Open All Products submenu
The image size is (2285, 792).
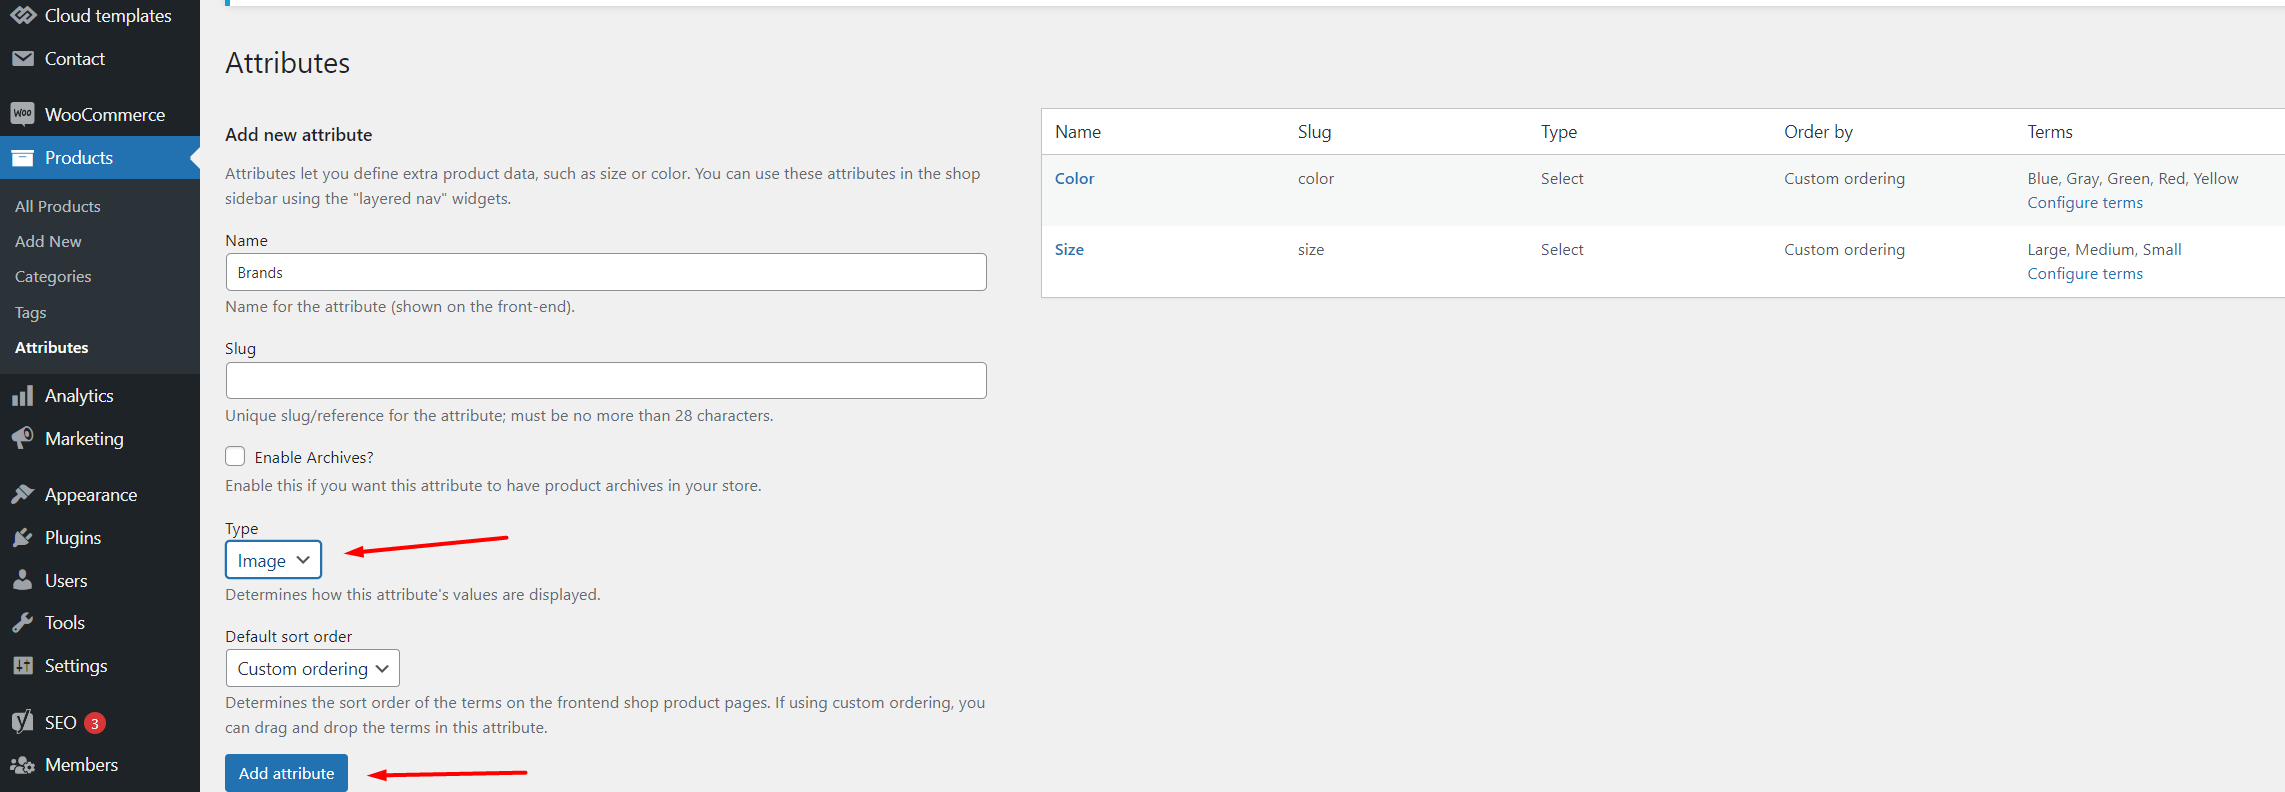(58, 206)
